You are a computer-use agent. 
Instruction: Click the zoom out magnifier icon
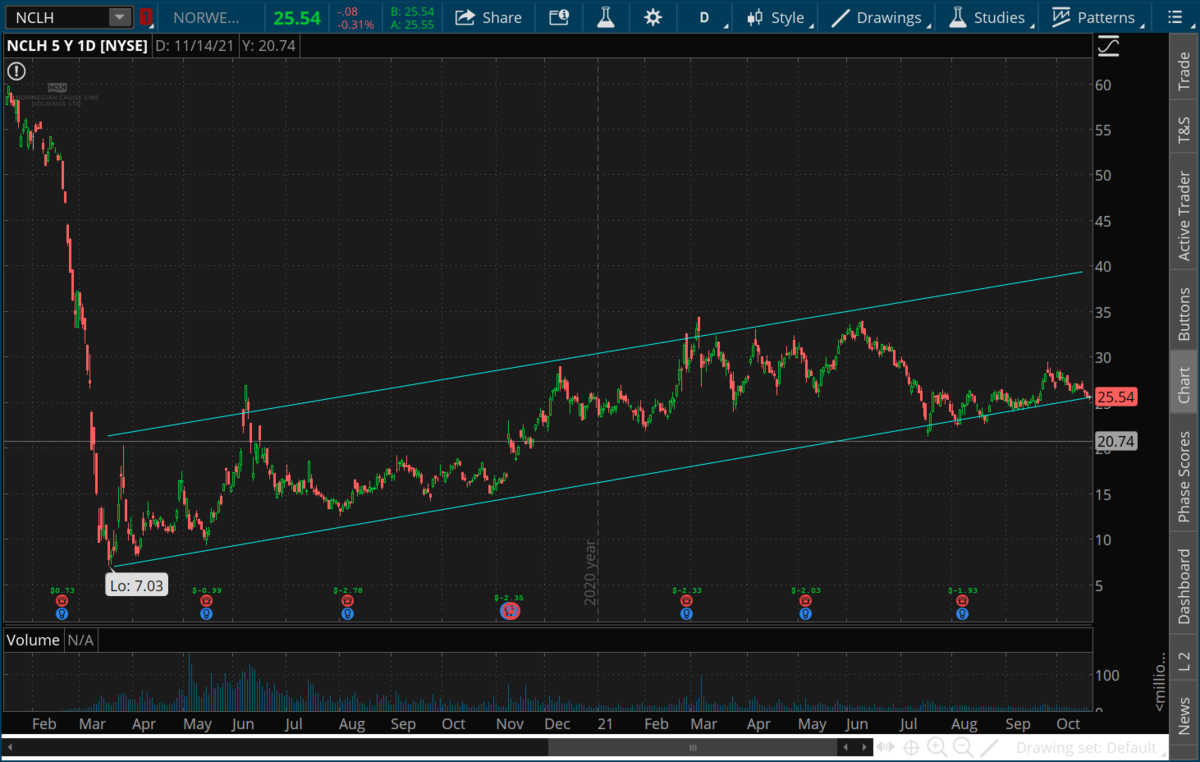point(963,748)
